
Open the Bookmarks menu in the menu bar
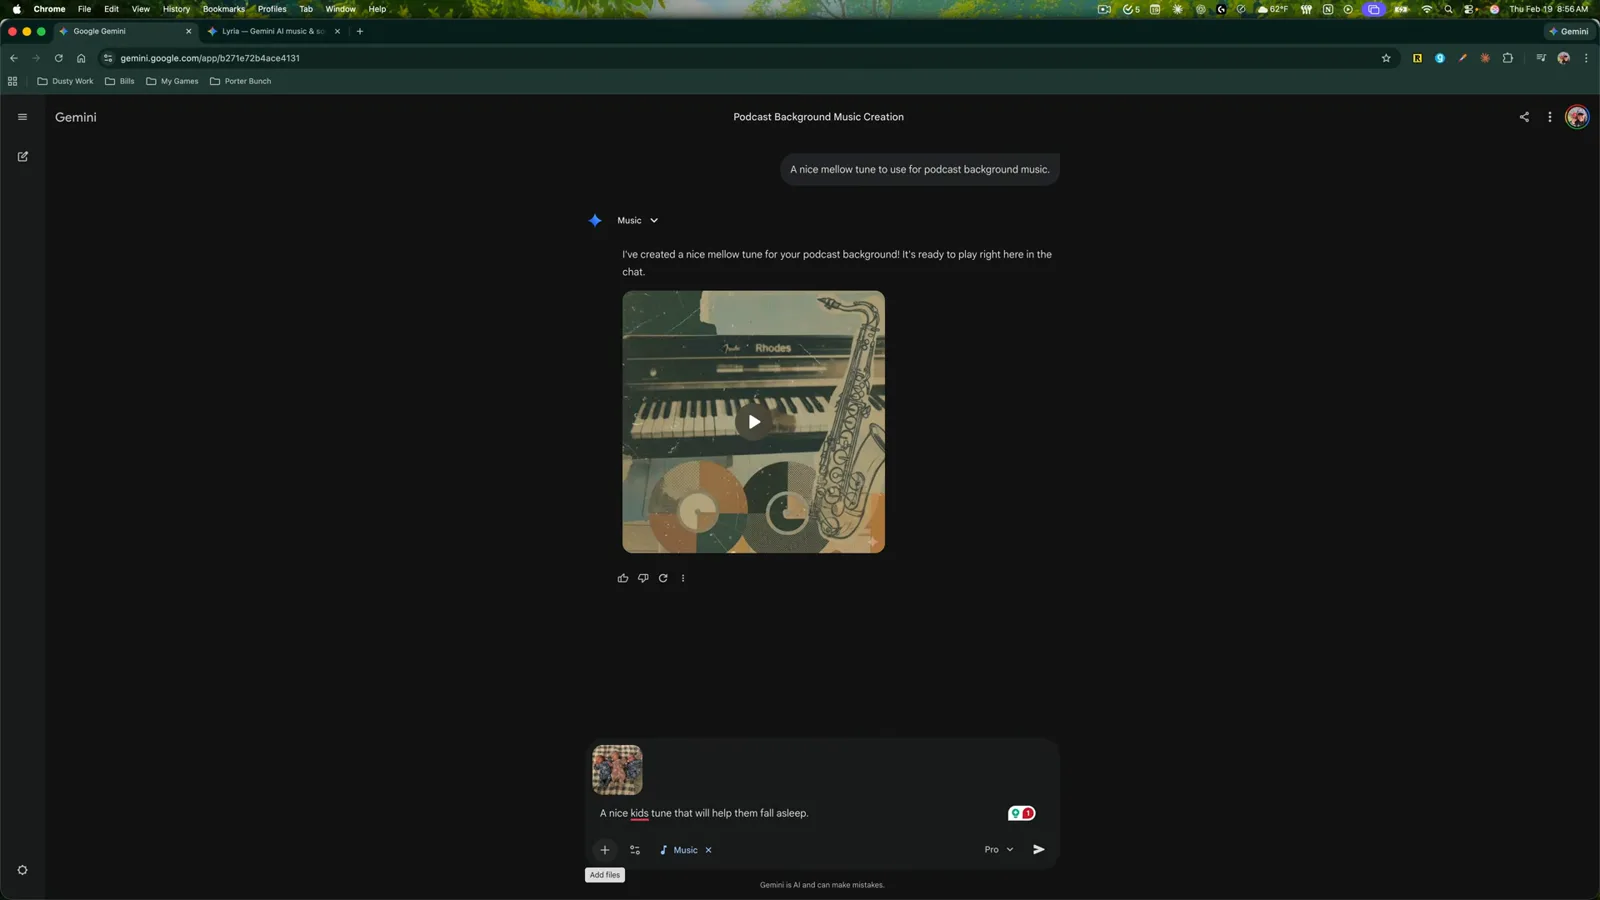click(x=224, y=9)
